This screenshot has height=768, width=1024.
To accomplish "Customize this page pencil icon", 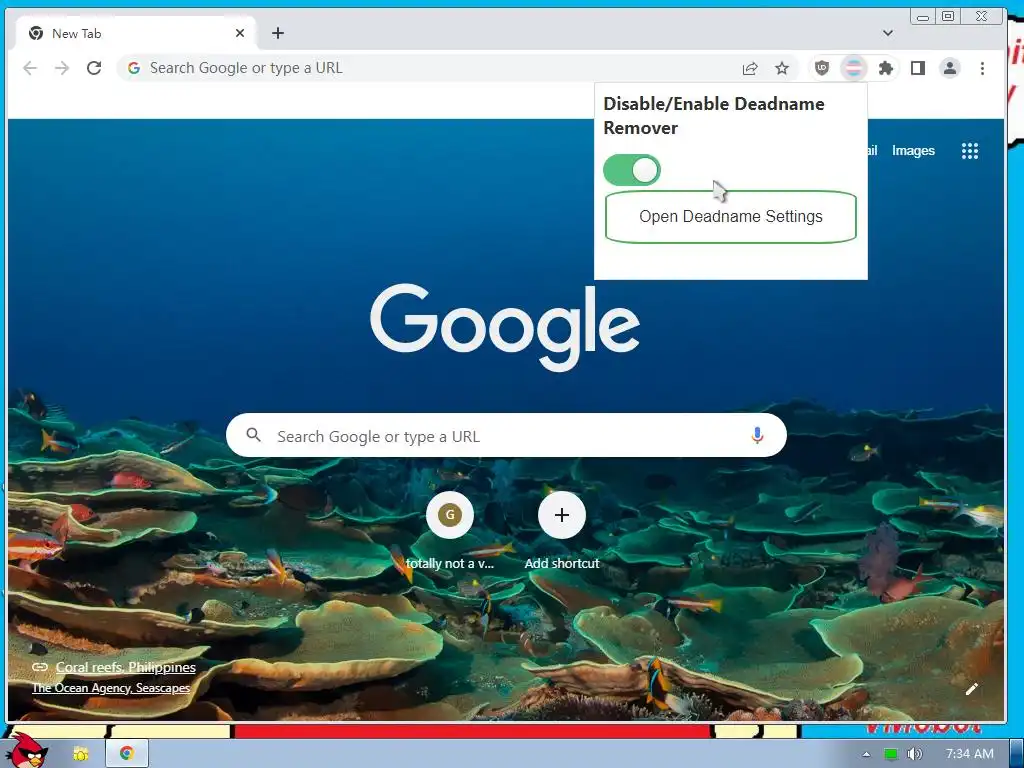I will click(x=972, y=688).
